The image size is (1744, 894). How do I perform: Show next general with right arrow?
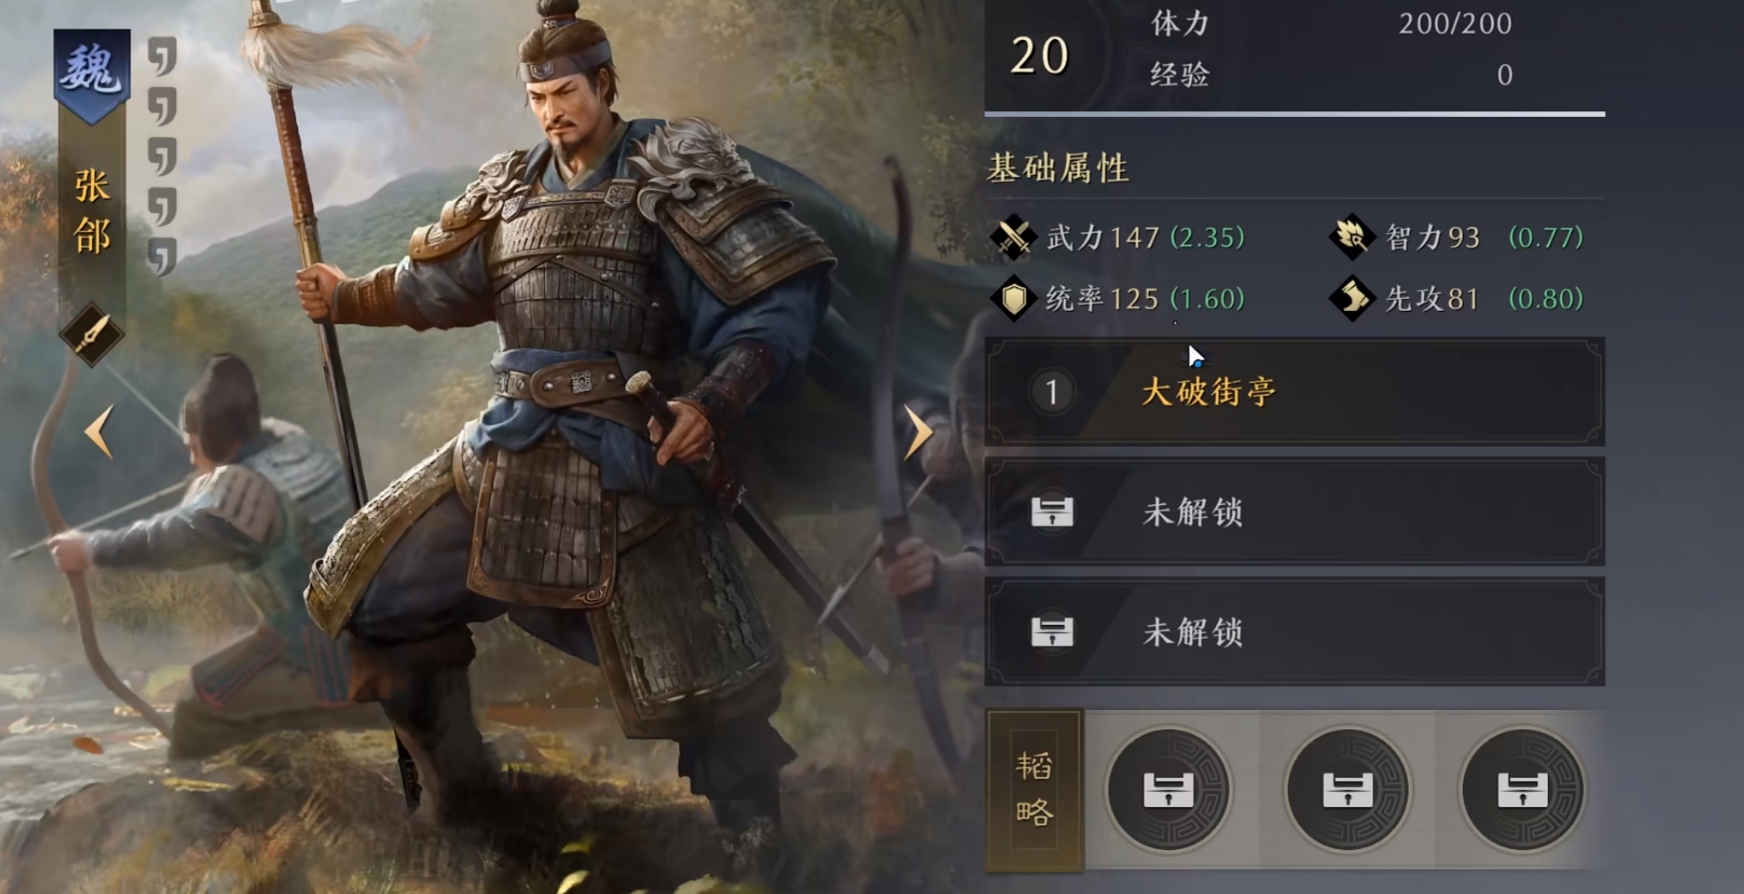tap(917, 432)
